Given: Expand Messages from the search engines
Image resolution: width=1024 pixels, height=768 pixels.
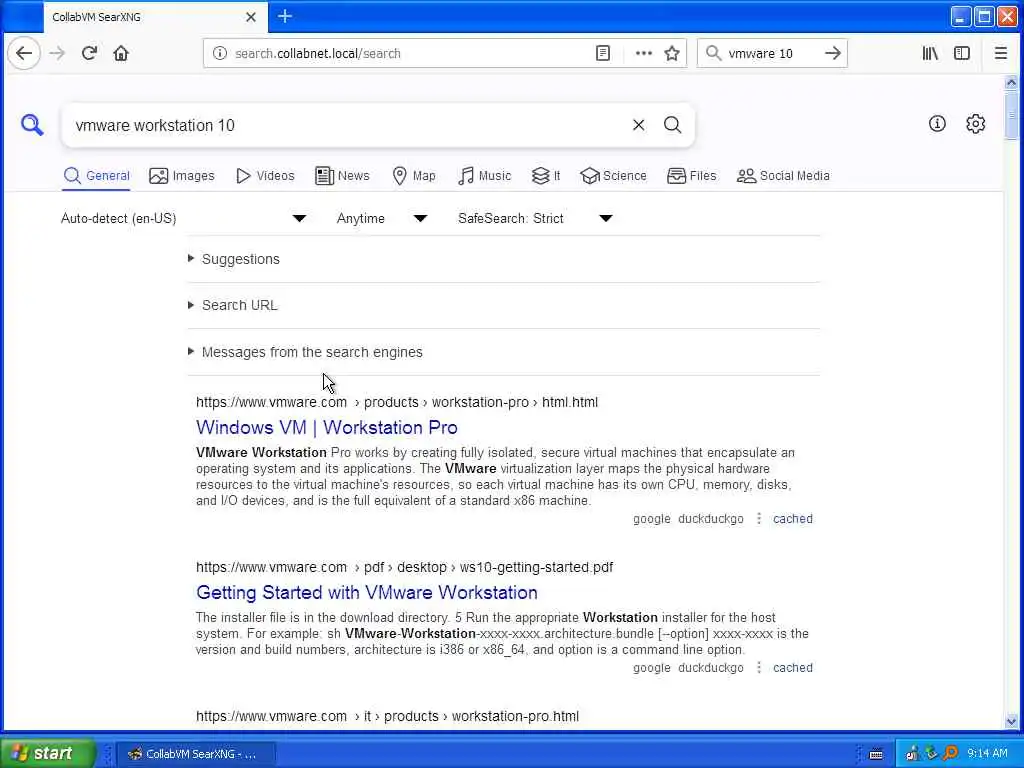Looking at the screenshot, I should coord(312,352).
